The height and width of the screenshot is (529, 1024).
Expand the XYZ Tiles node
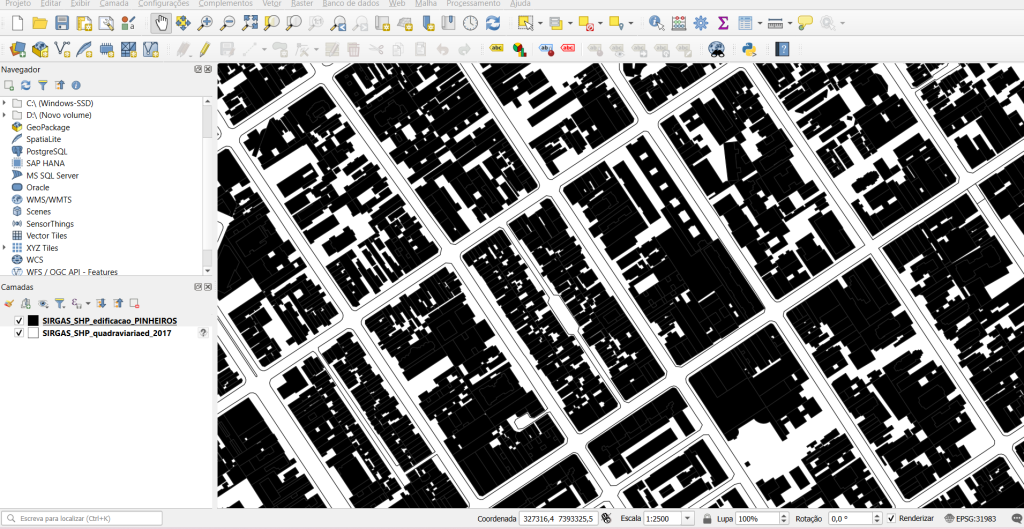[x=5, y=248]
